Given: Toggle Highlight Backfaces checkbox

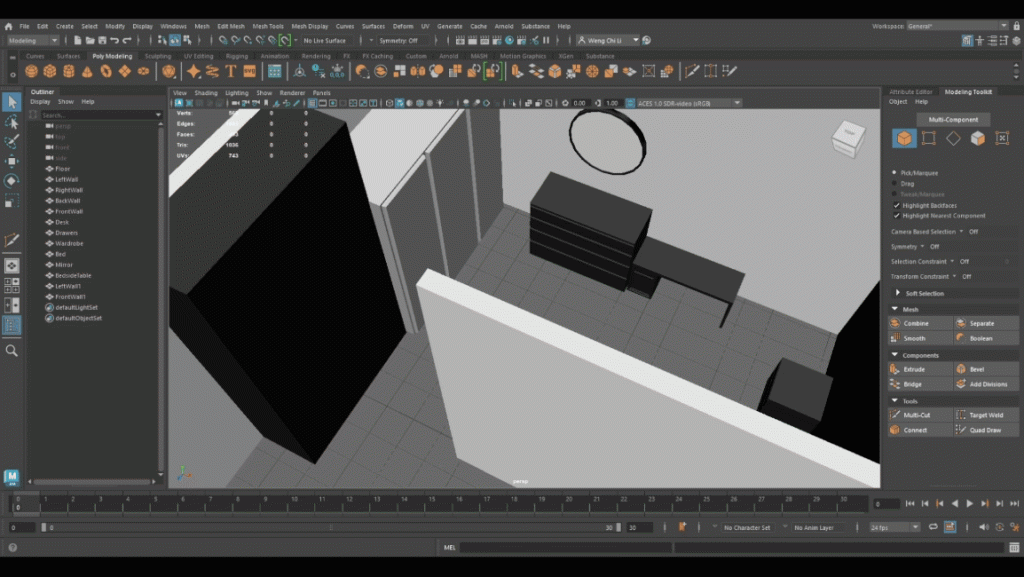Looking at the screenshot, I should (x=895, y=205).
